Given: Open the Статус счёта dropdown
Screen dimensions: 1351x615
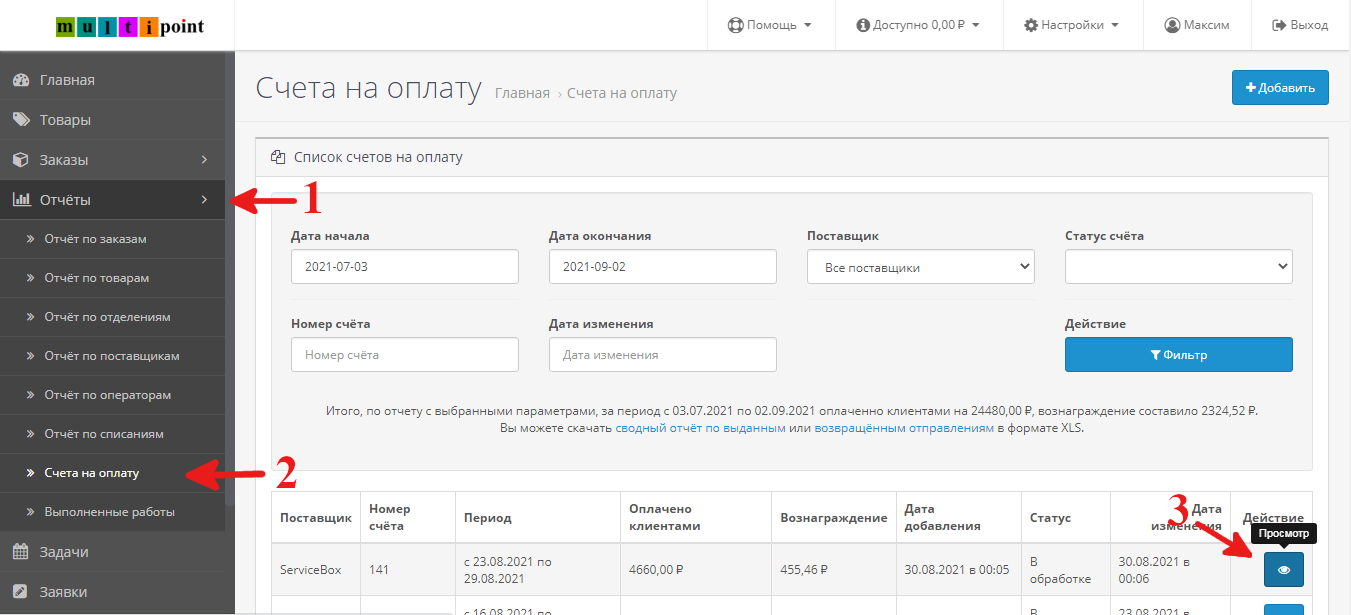Looking at the screenshot, I should 1179,267.
